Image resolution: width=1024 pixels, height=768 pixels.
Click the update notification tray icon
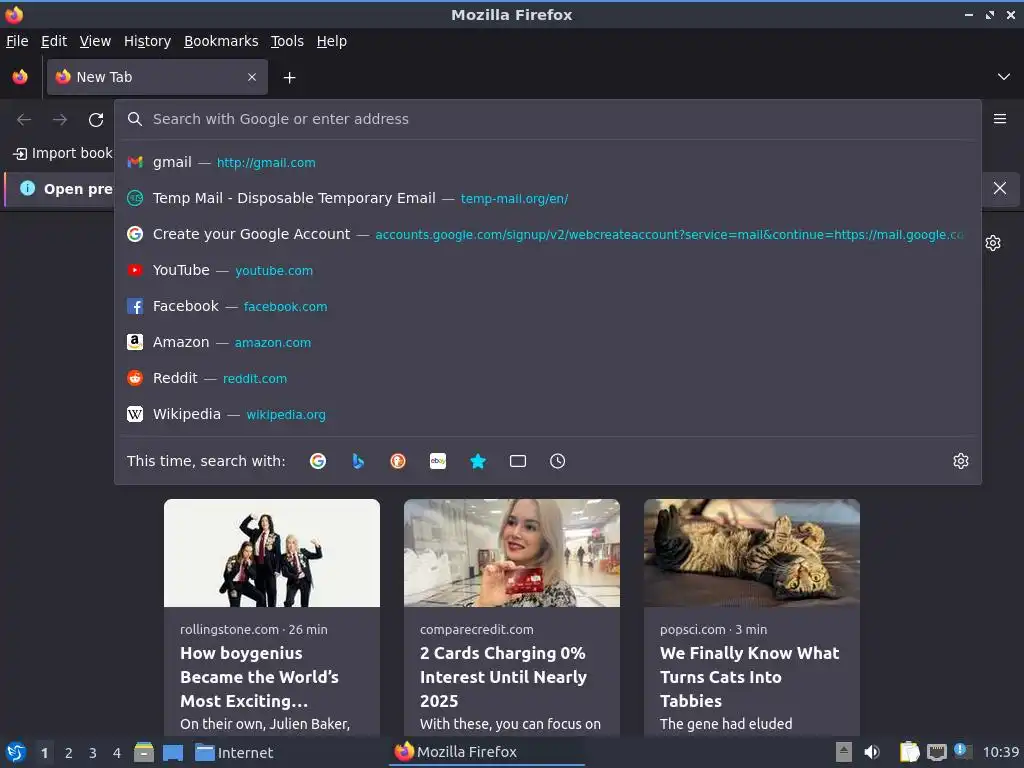(x=963, y=751)
